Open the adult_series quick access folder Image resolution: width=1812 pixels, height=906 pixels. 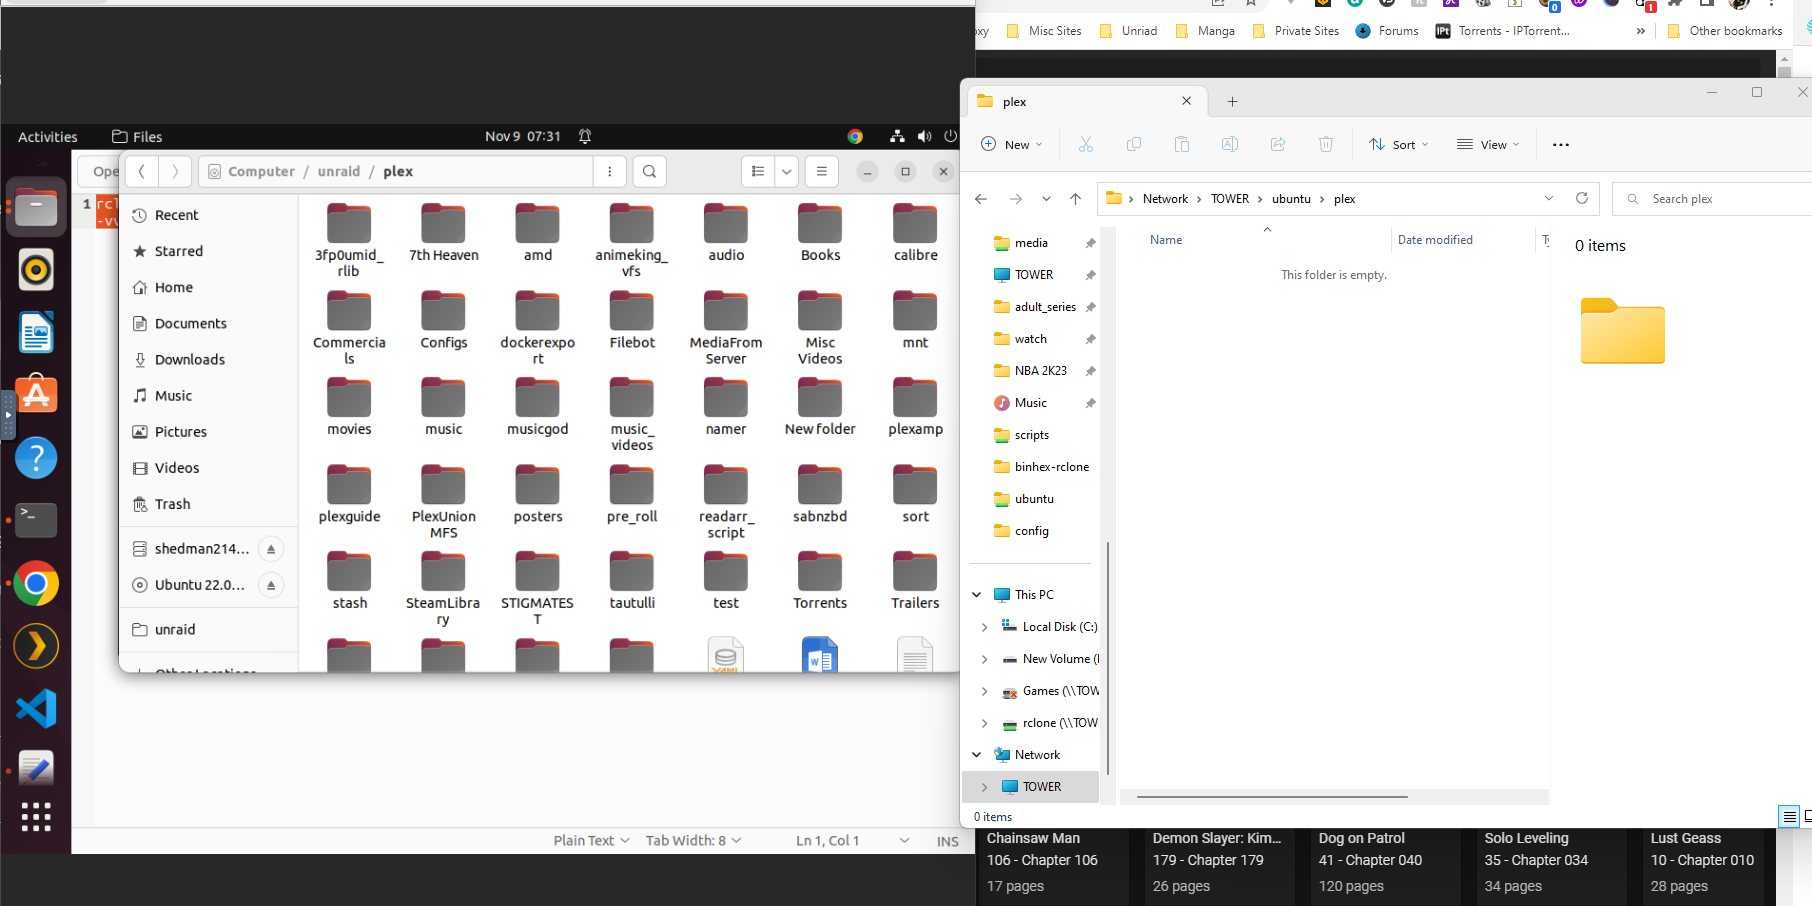(1045, 307)
